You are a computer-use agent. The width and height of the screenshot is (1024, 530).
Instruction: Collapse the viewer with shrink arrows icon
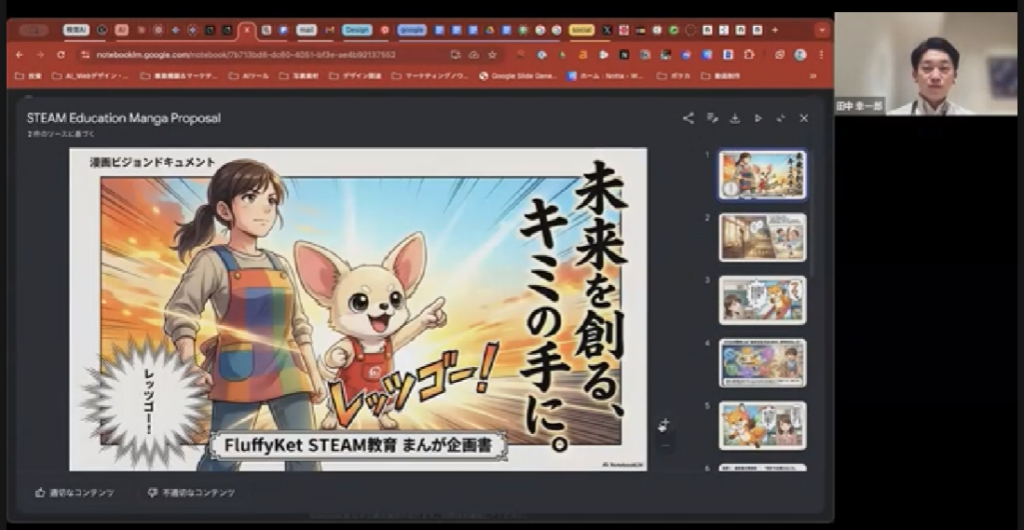[781, 118]
